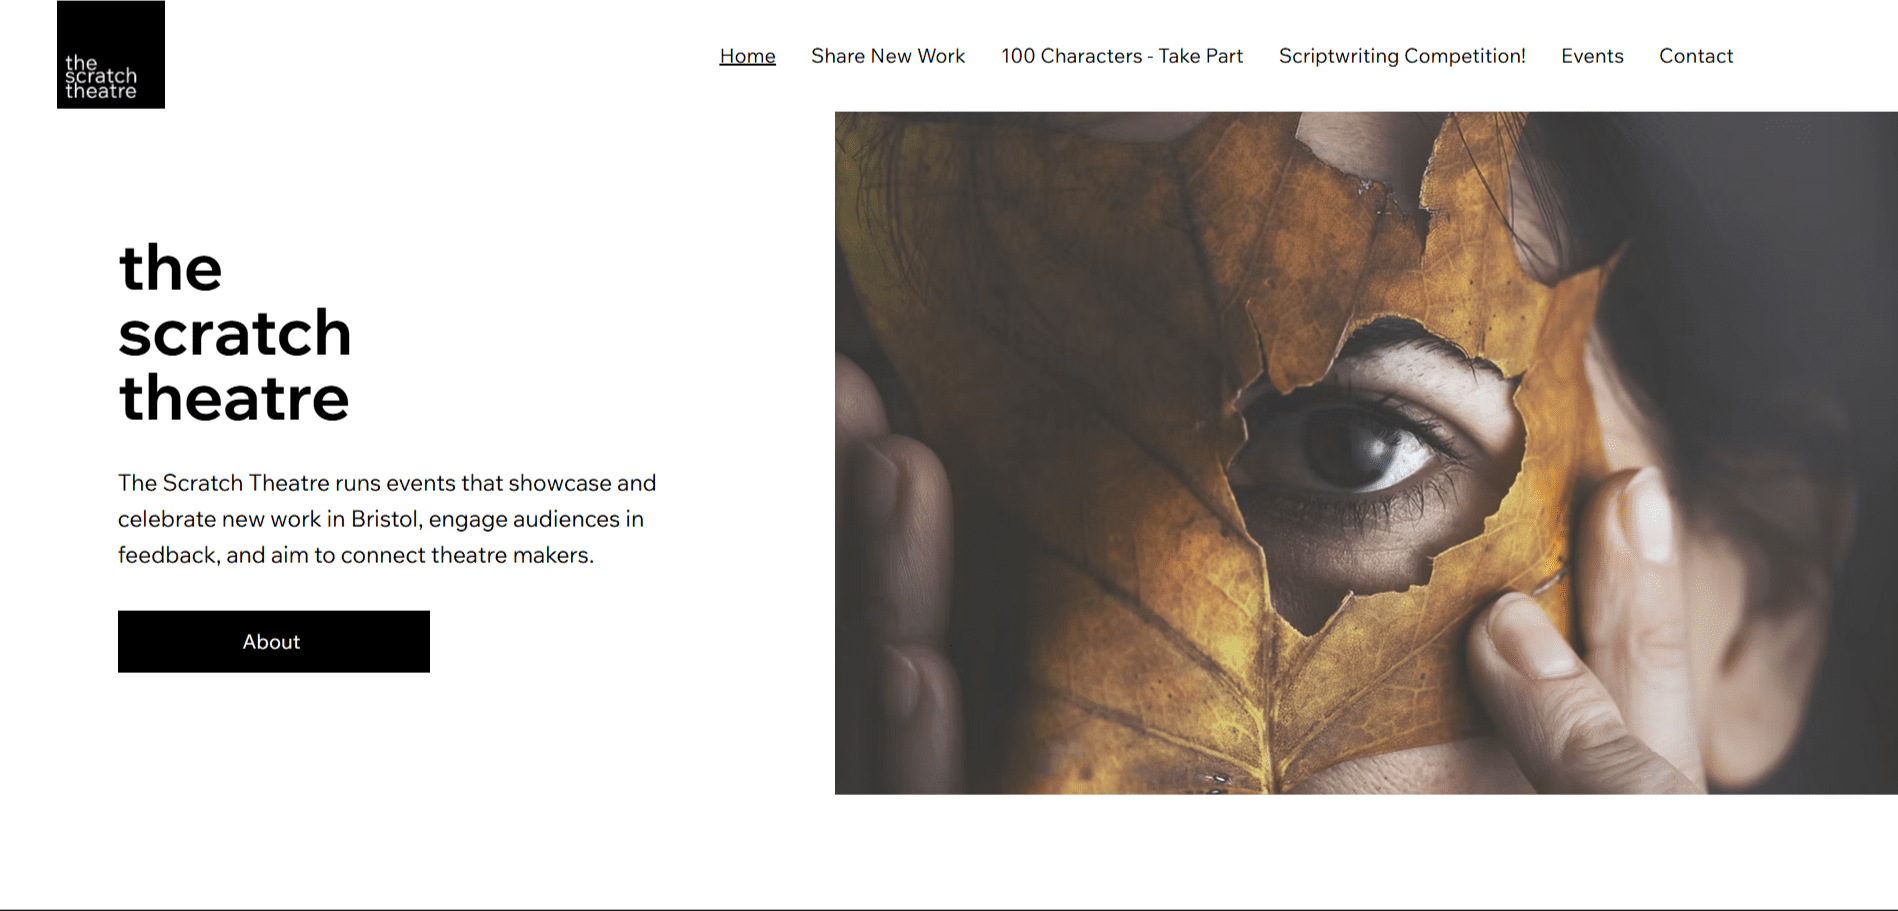Click the autumn leaf hero photo

(1366, 453)
